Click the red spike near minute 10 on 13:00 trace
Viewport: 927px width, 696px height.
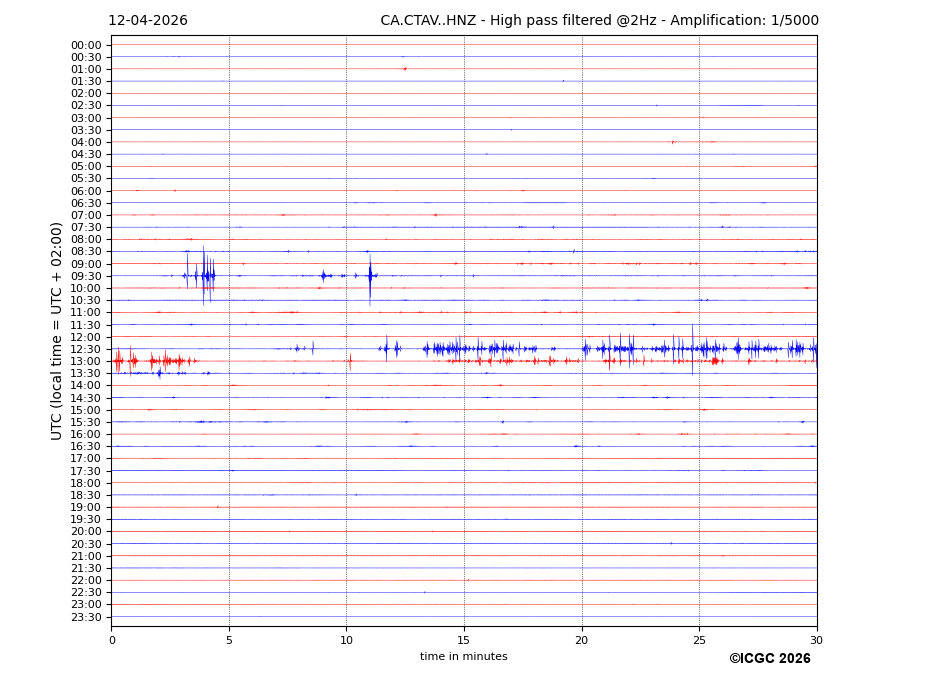tap(350, 361)
